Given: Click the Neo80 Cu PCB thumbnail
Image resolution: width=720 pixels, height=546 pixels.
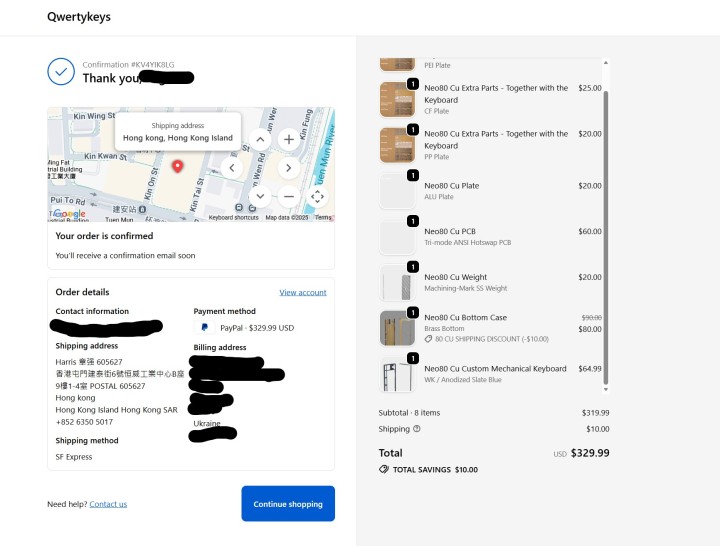Looking at the screenshot, I should 397,236.
